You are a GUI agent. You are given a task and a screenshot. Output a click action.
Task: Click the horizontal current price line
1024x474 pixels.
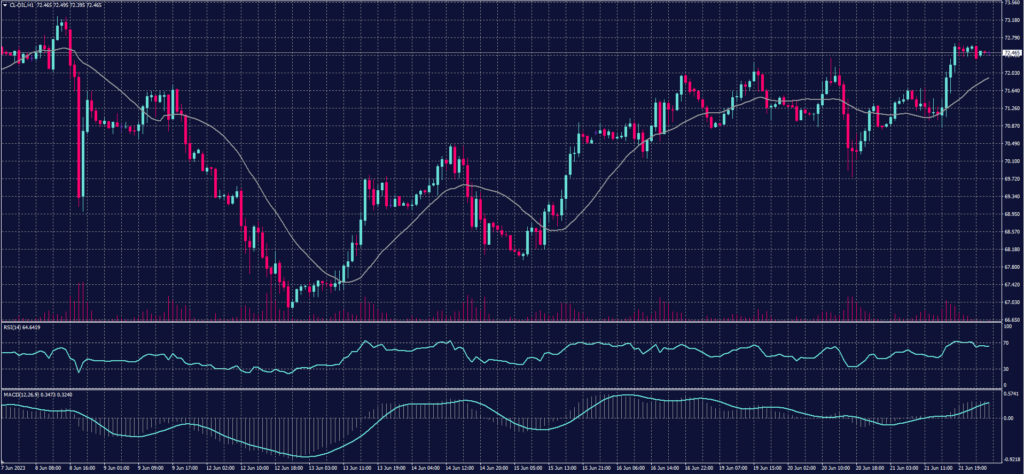point(500,52)
